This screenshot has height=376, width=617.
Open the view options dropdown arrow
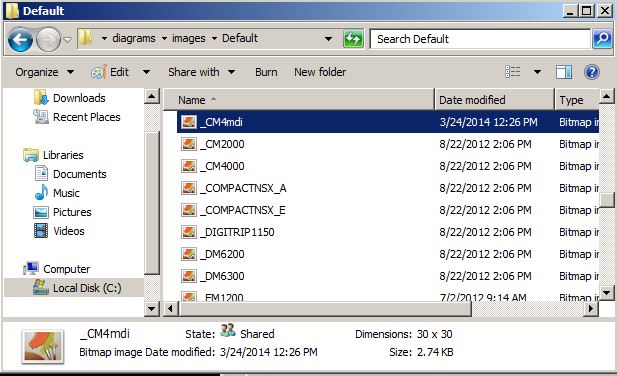click(x=537, y=72)
